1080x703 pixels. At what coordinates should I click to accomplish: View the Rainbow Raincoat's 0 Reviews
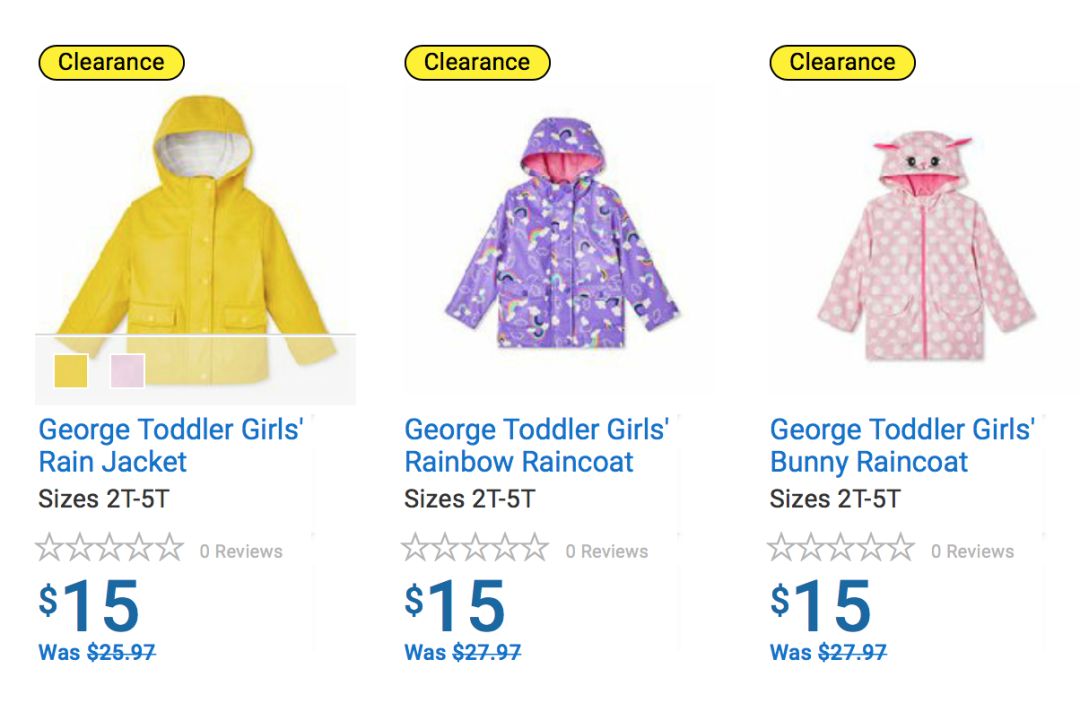point(607,551)
